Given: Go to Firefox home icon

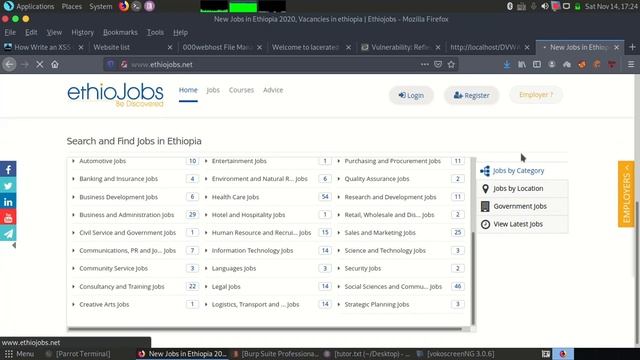Looking at the screenshot, I should [x=55, y=64].
